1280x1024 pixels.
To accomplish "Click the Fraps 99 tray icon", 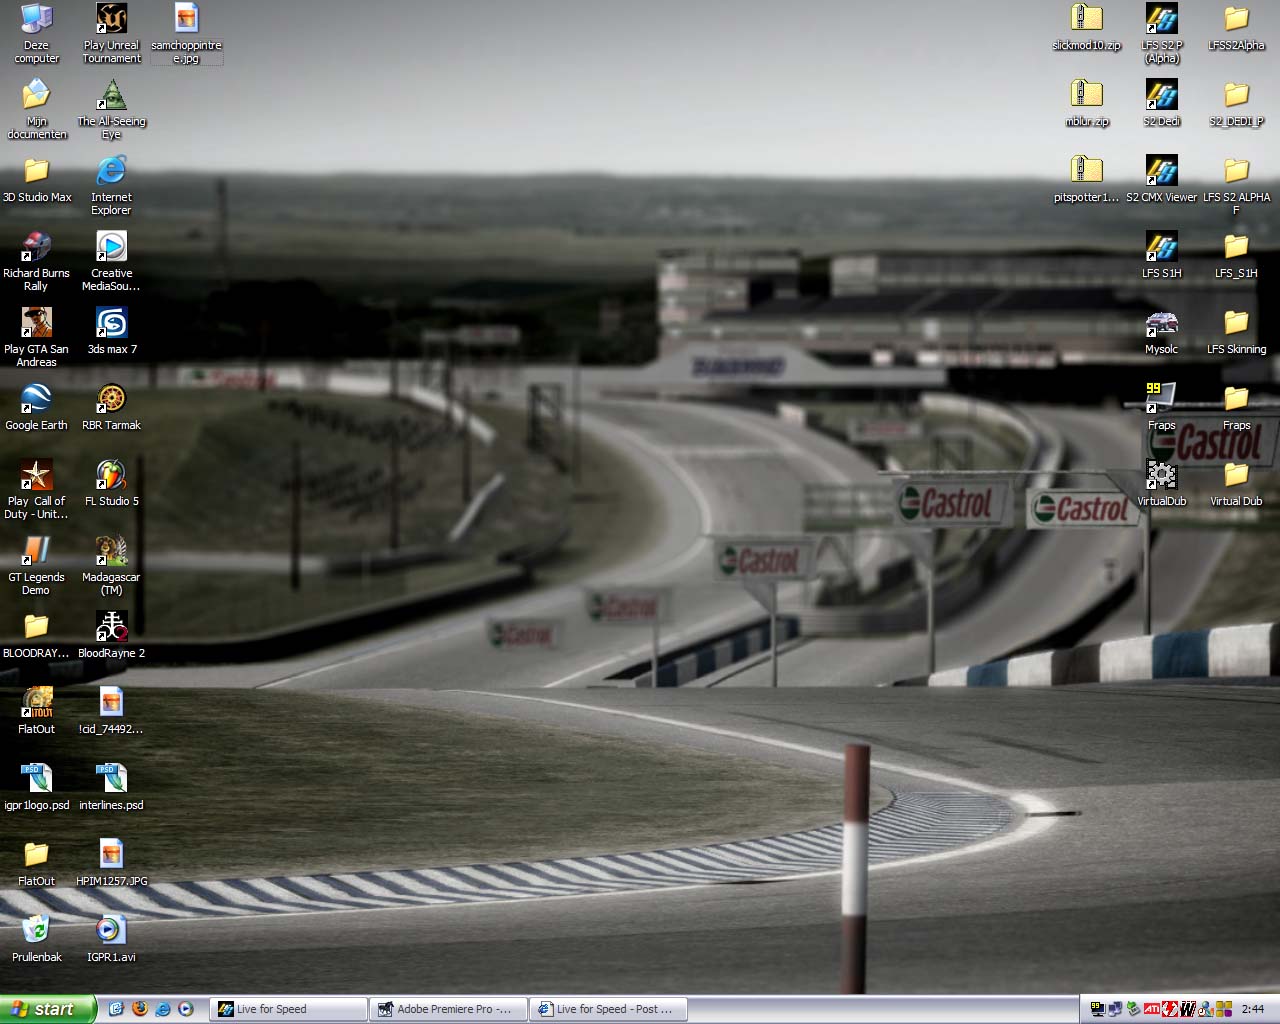I will tap(1097, 1009).
